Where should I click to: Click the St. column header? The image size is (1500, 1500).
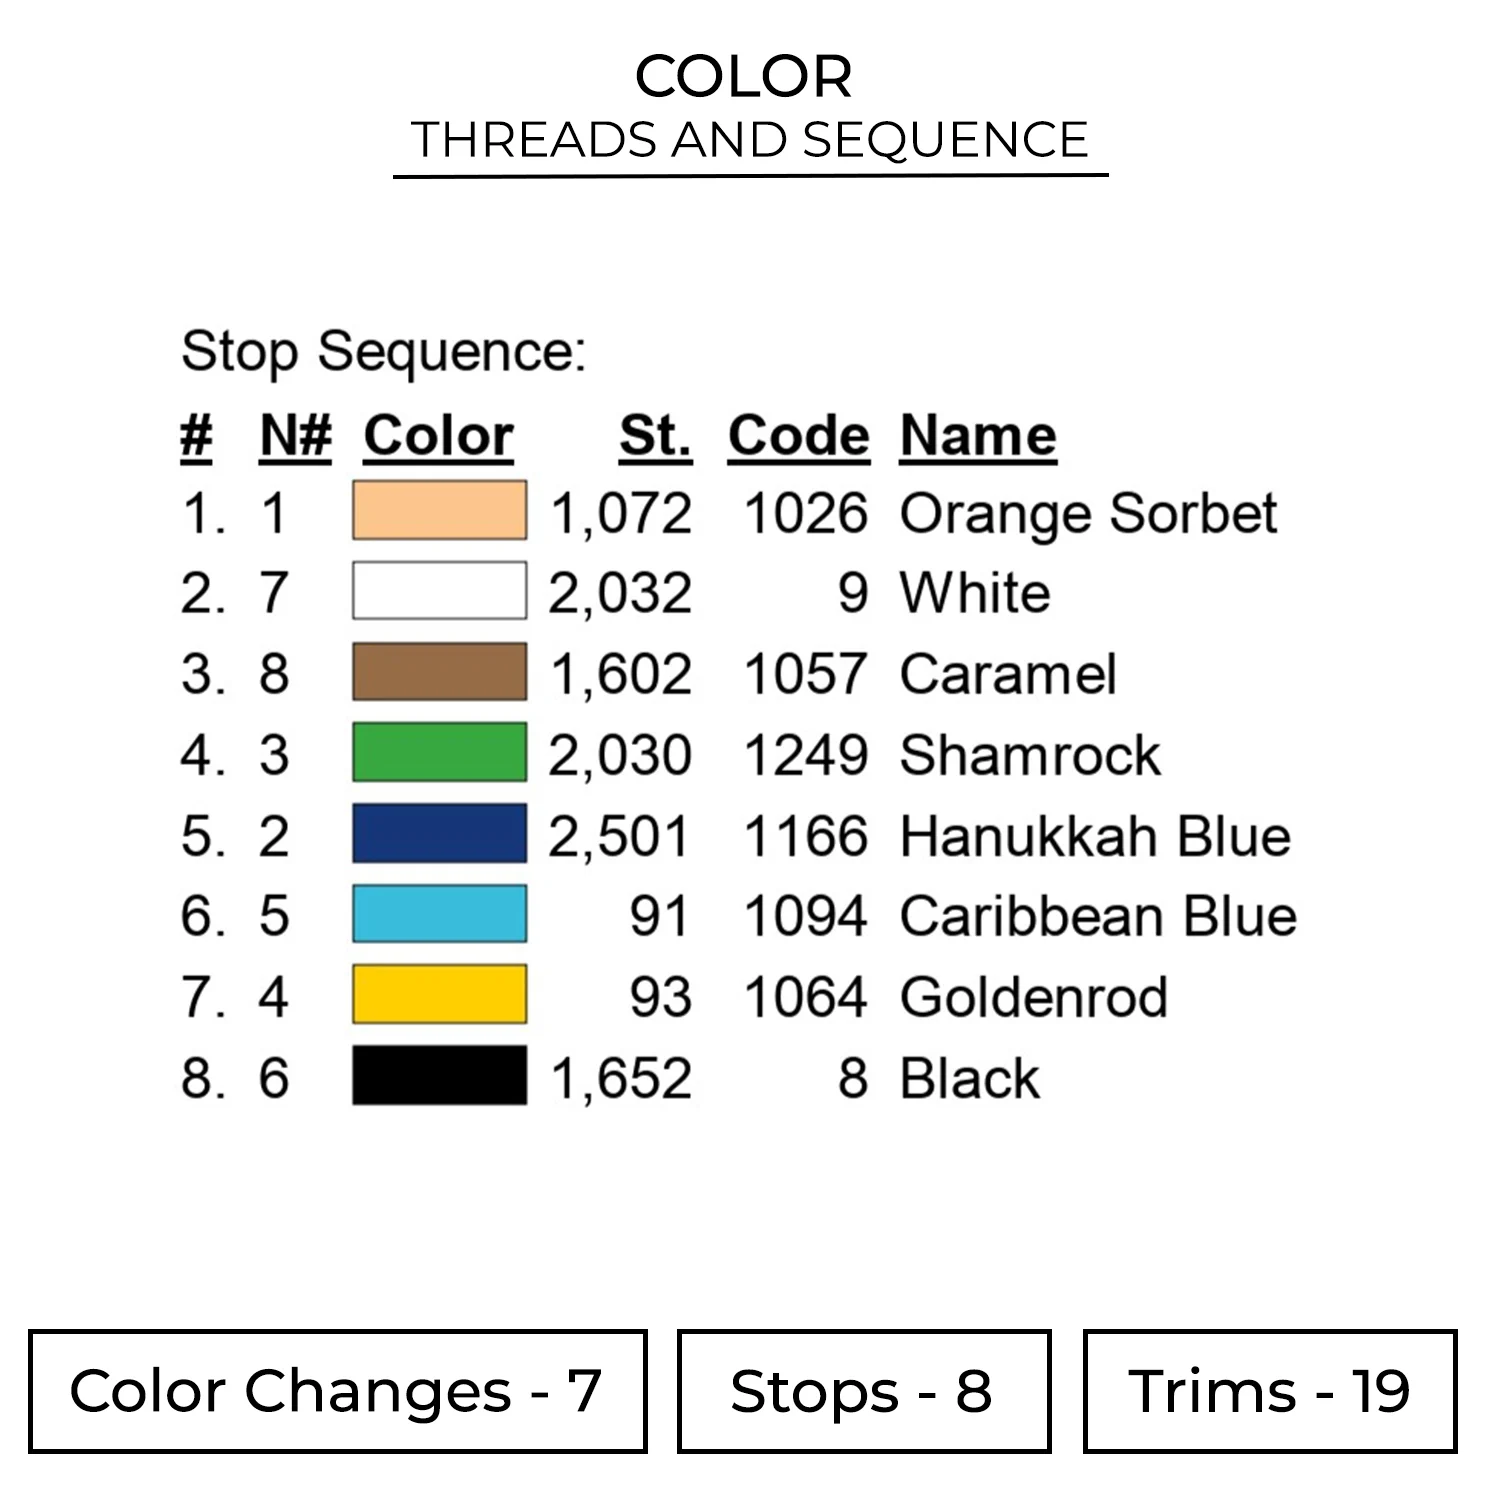pos(655,436)
